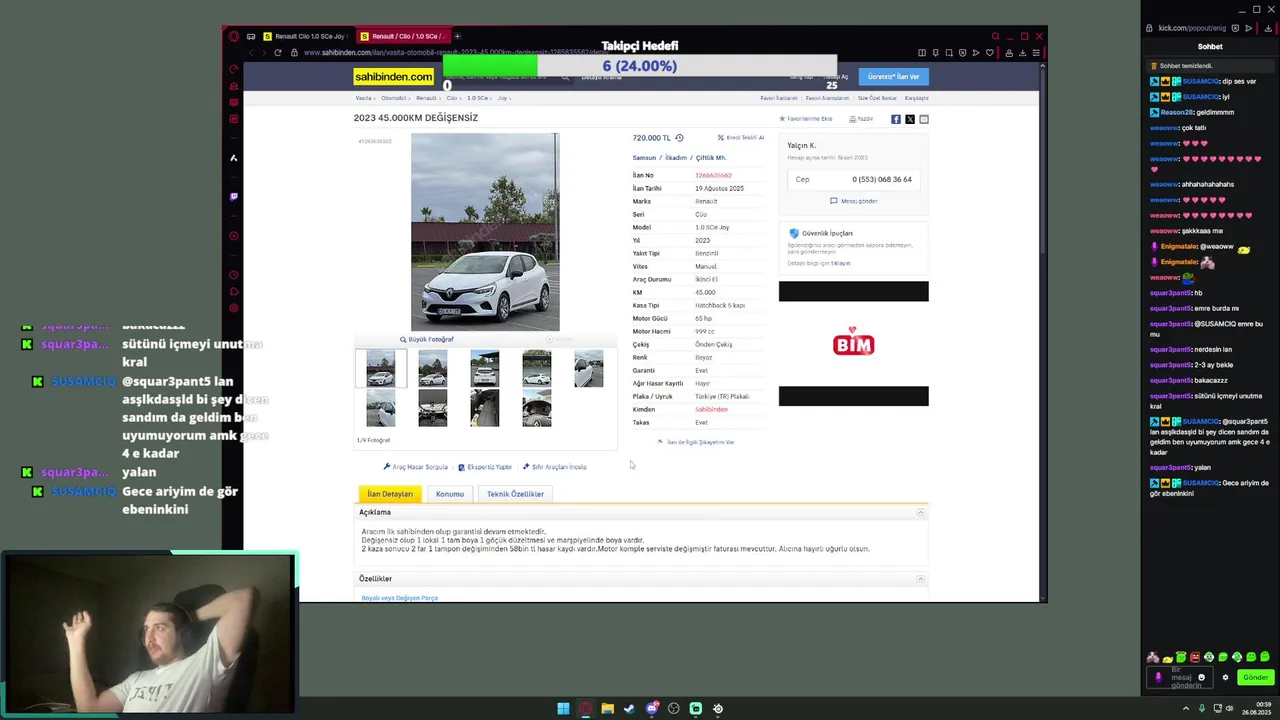Click the red İlan No number
Image resolution: width=1280 pixels, height=720 pixels.
point(713,175)
